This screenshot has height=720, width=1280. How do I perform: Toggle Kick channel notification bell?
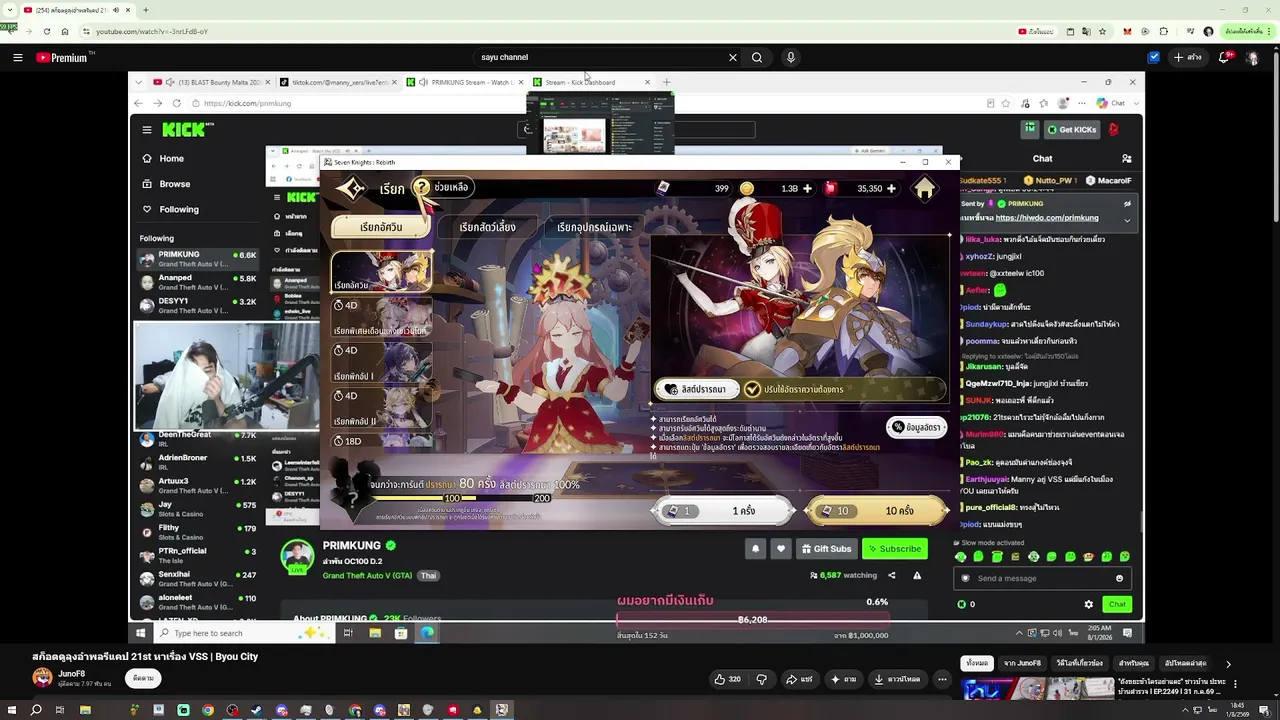pos(755,548)
